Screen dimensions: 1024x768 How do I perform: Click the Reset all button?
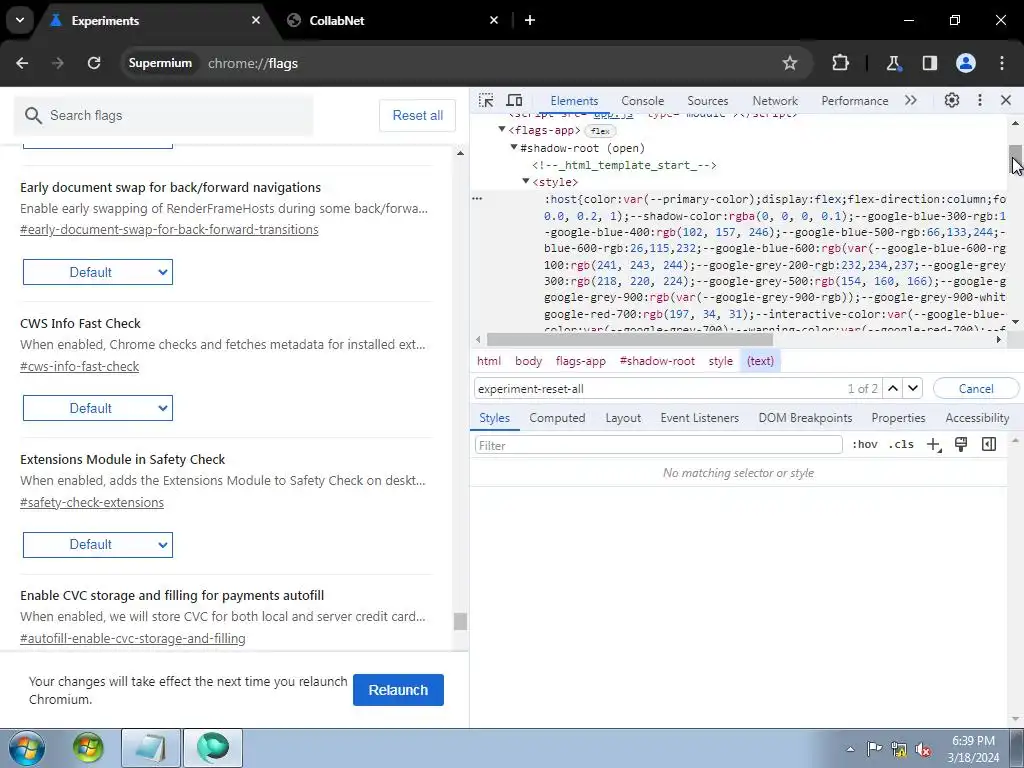[x=417, y=116]
